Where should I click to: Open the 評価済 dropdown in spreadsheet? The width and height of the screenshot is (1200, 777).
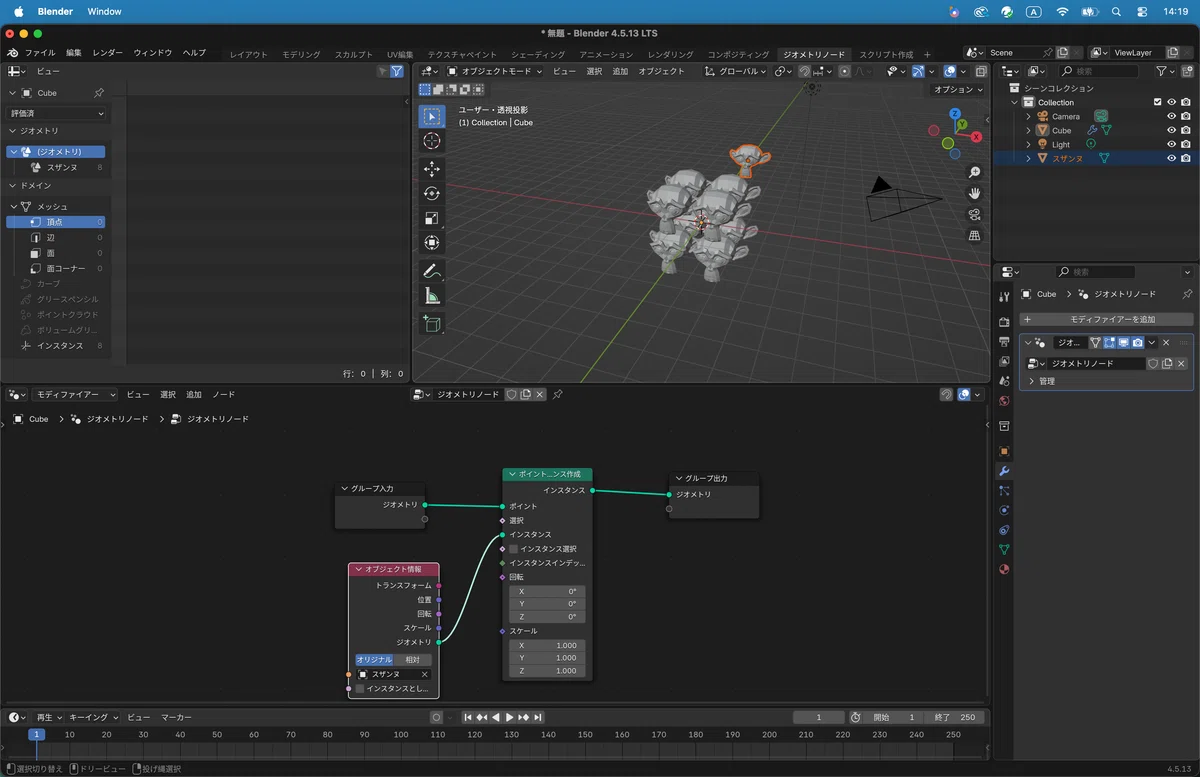coord(57,114)
